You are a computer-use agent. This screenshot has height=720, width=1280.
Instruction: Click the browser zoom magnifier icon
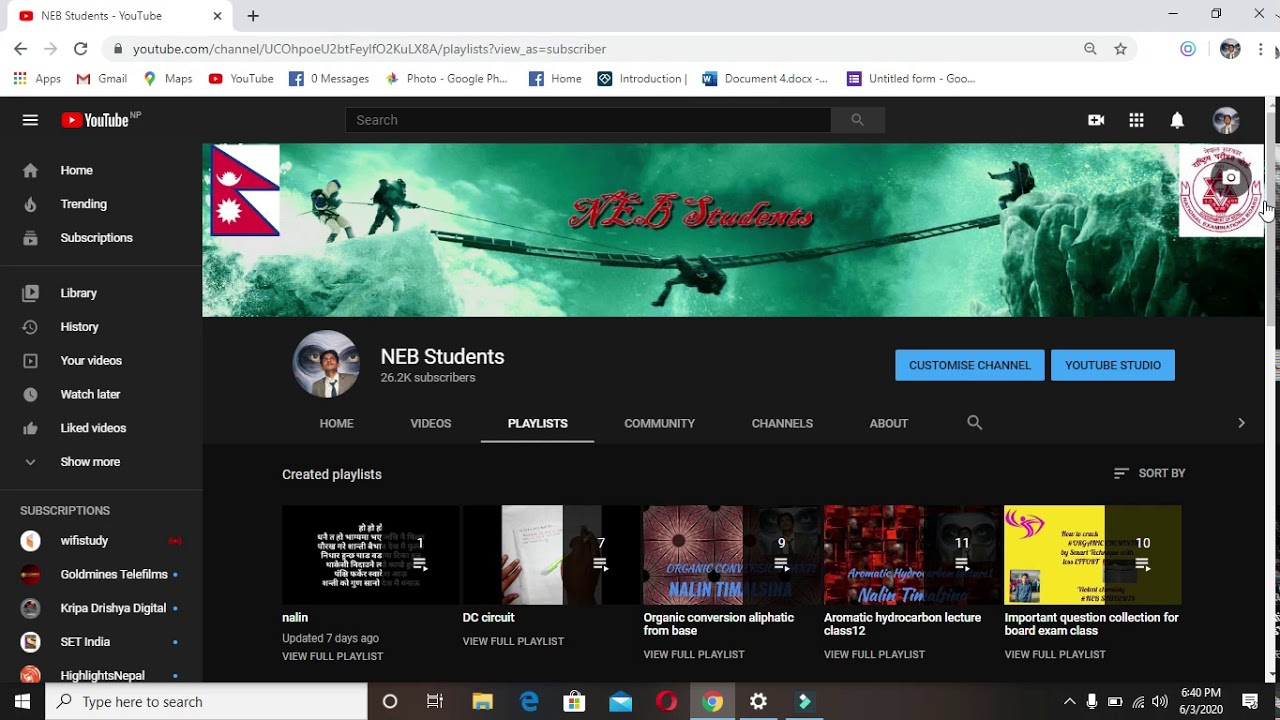1090,49
